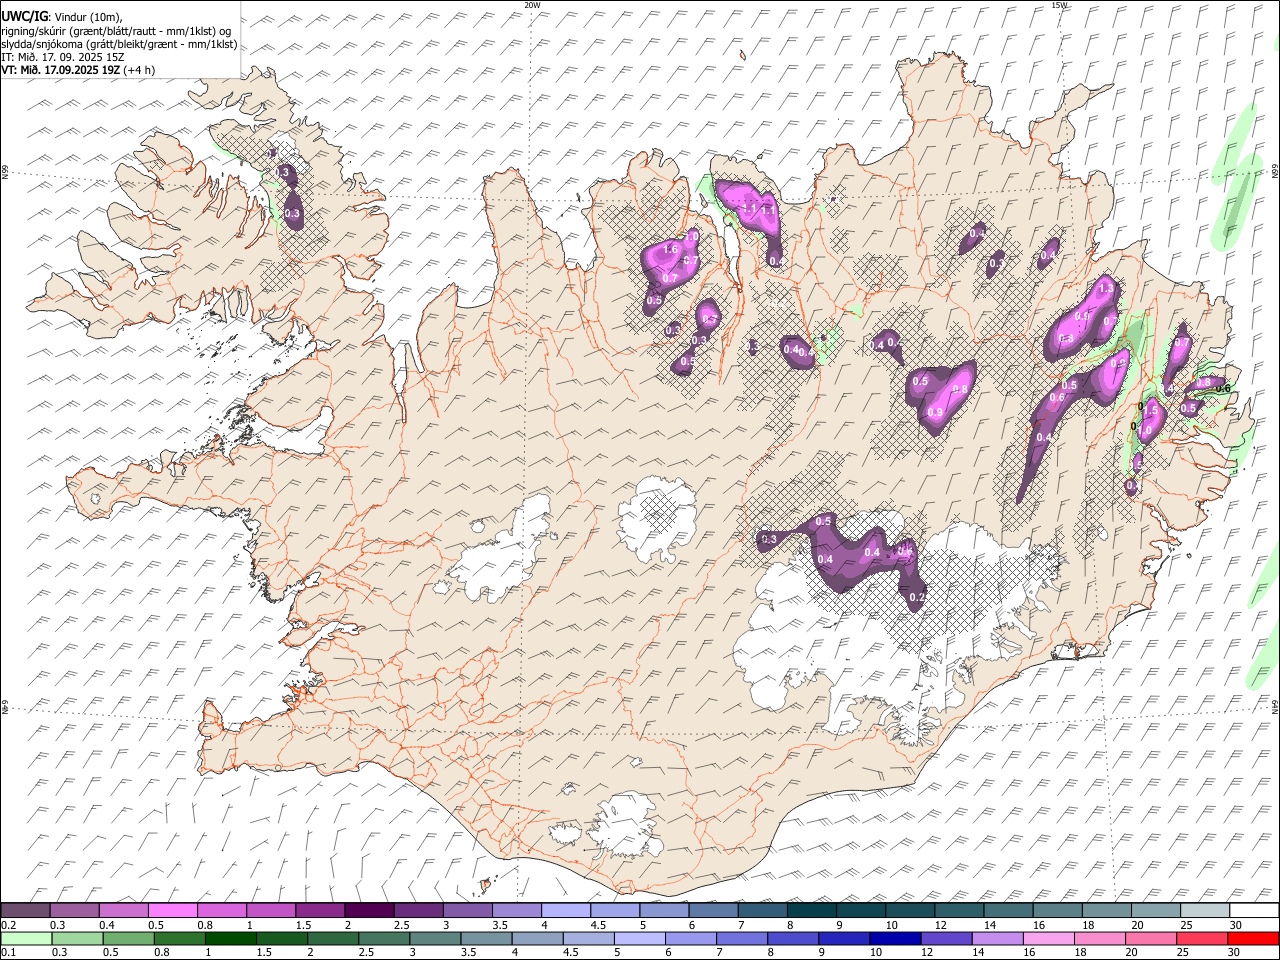
Task: Select the "1.6" snowfall value on the map
Action: [x=671, y=249]
